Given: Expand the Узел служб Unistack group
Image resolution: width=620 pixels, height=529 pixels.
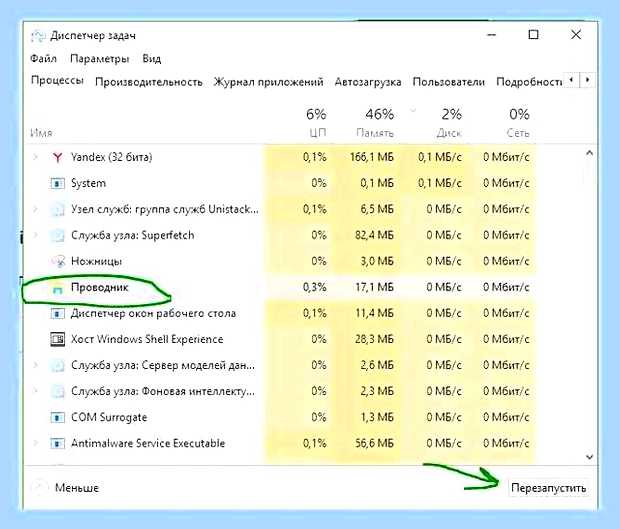Looking at the screenshot, I should [x=36, y=209].
